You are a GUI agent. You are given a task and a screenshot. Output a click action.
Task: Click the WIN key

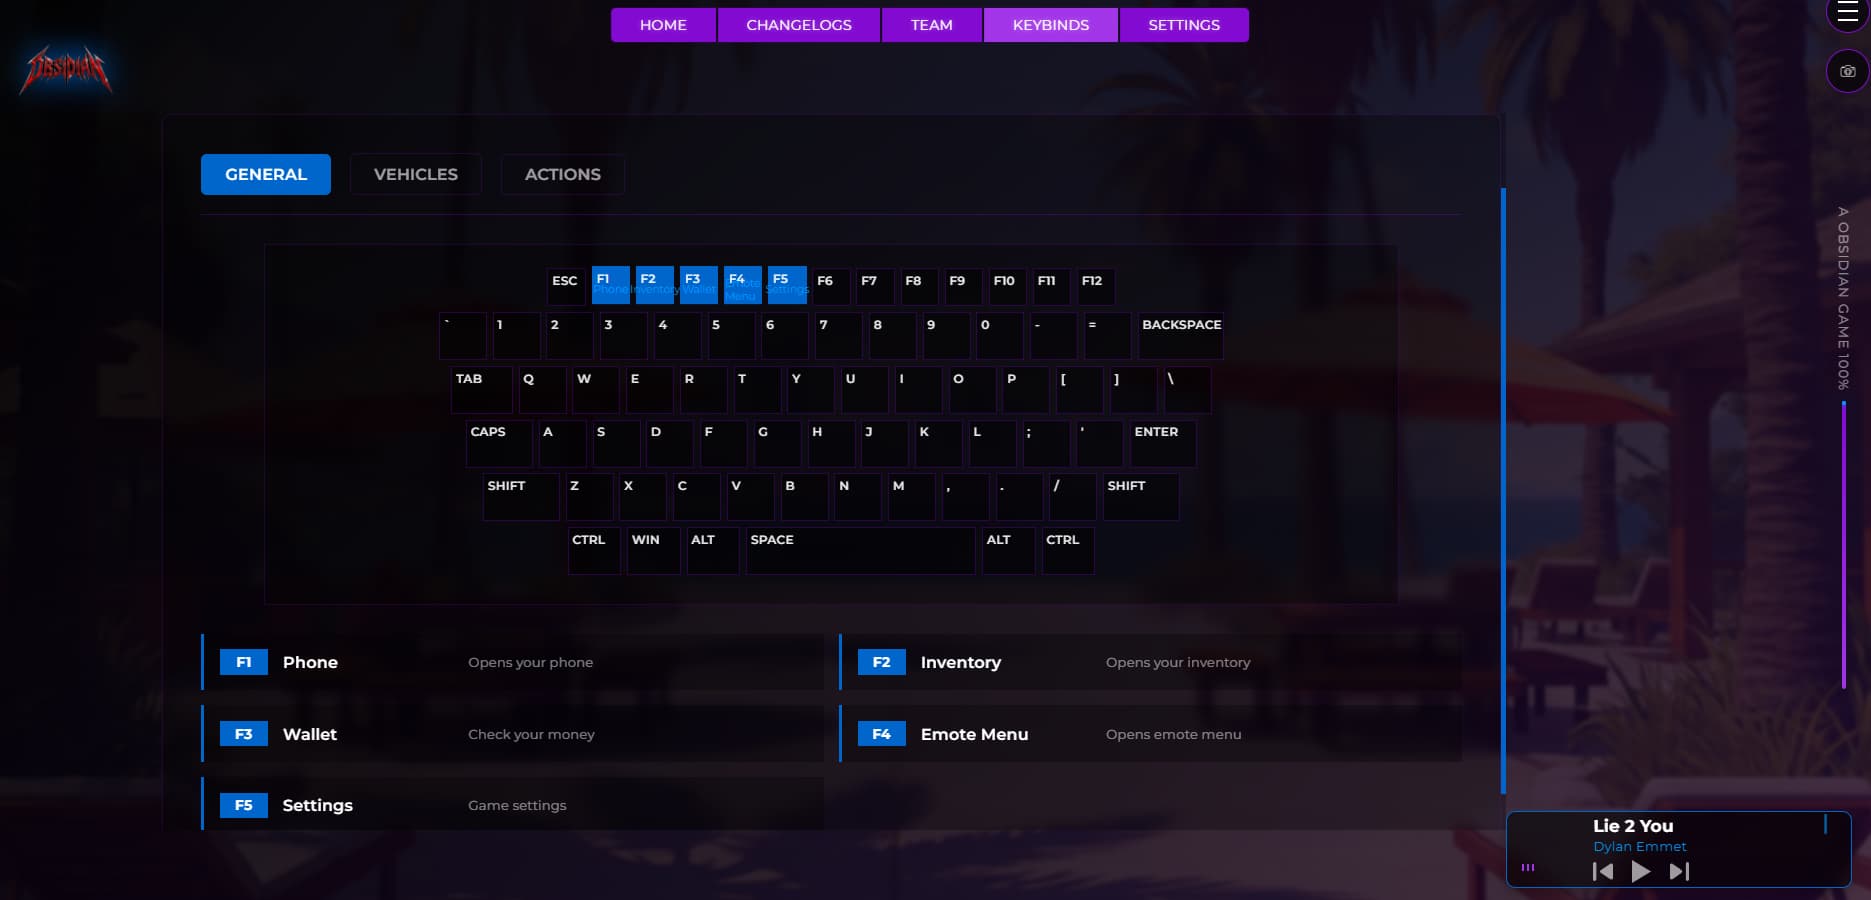click(654, 550)
